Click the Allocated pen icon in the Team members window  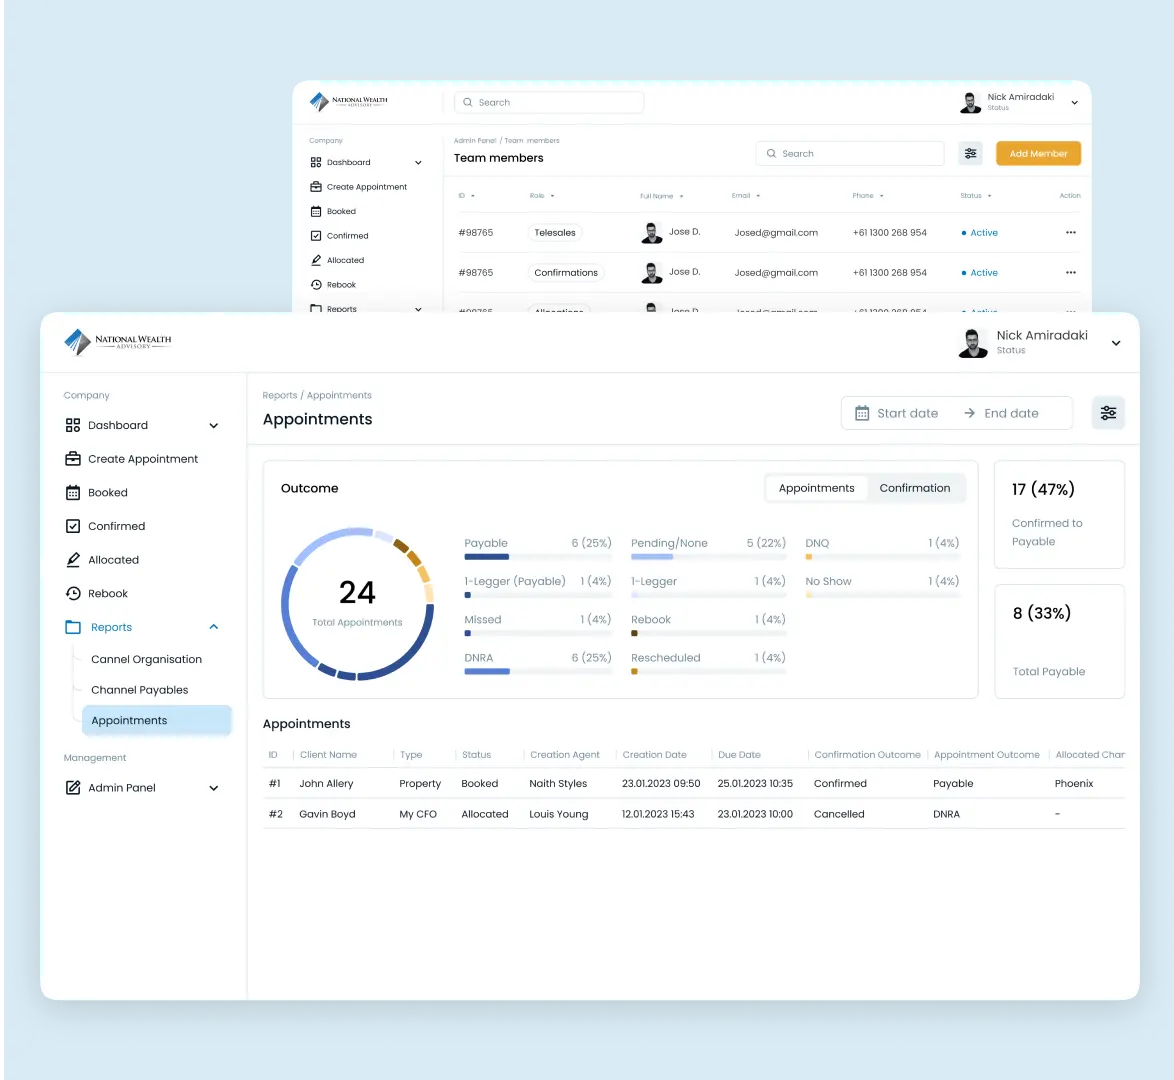tap(316, 261)
